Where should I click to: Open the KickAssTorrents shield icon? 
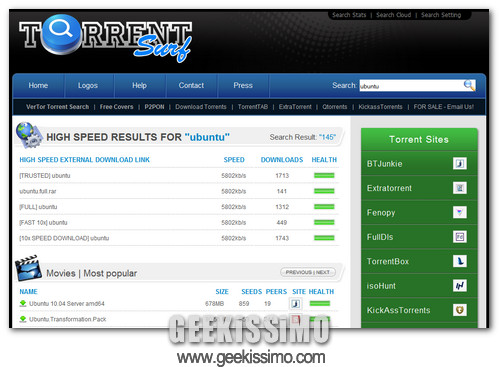click(x=460, y=310)
